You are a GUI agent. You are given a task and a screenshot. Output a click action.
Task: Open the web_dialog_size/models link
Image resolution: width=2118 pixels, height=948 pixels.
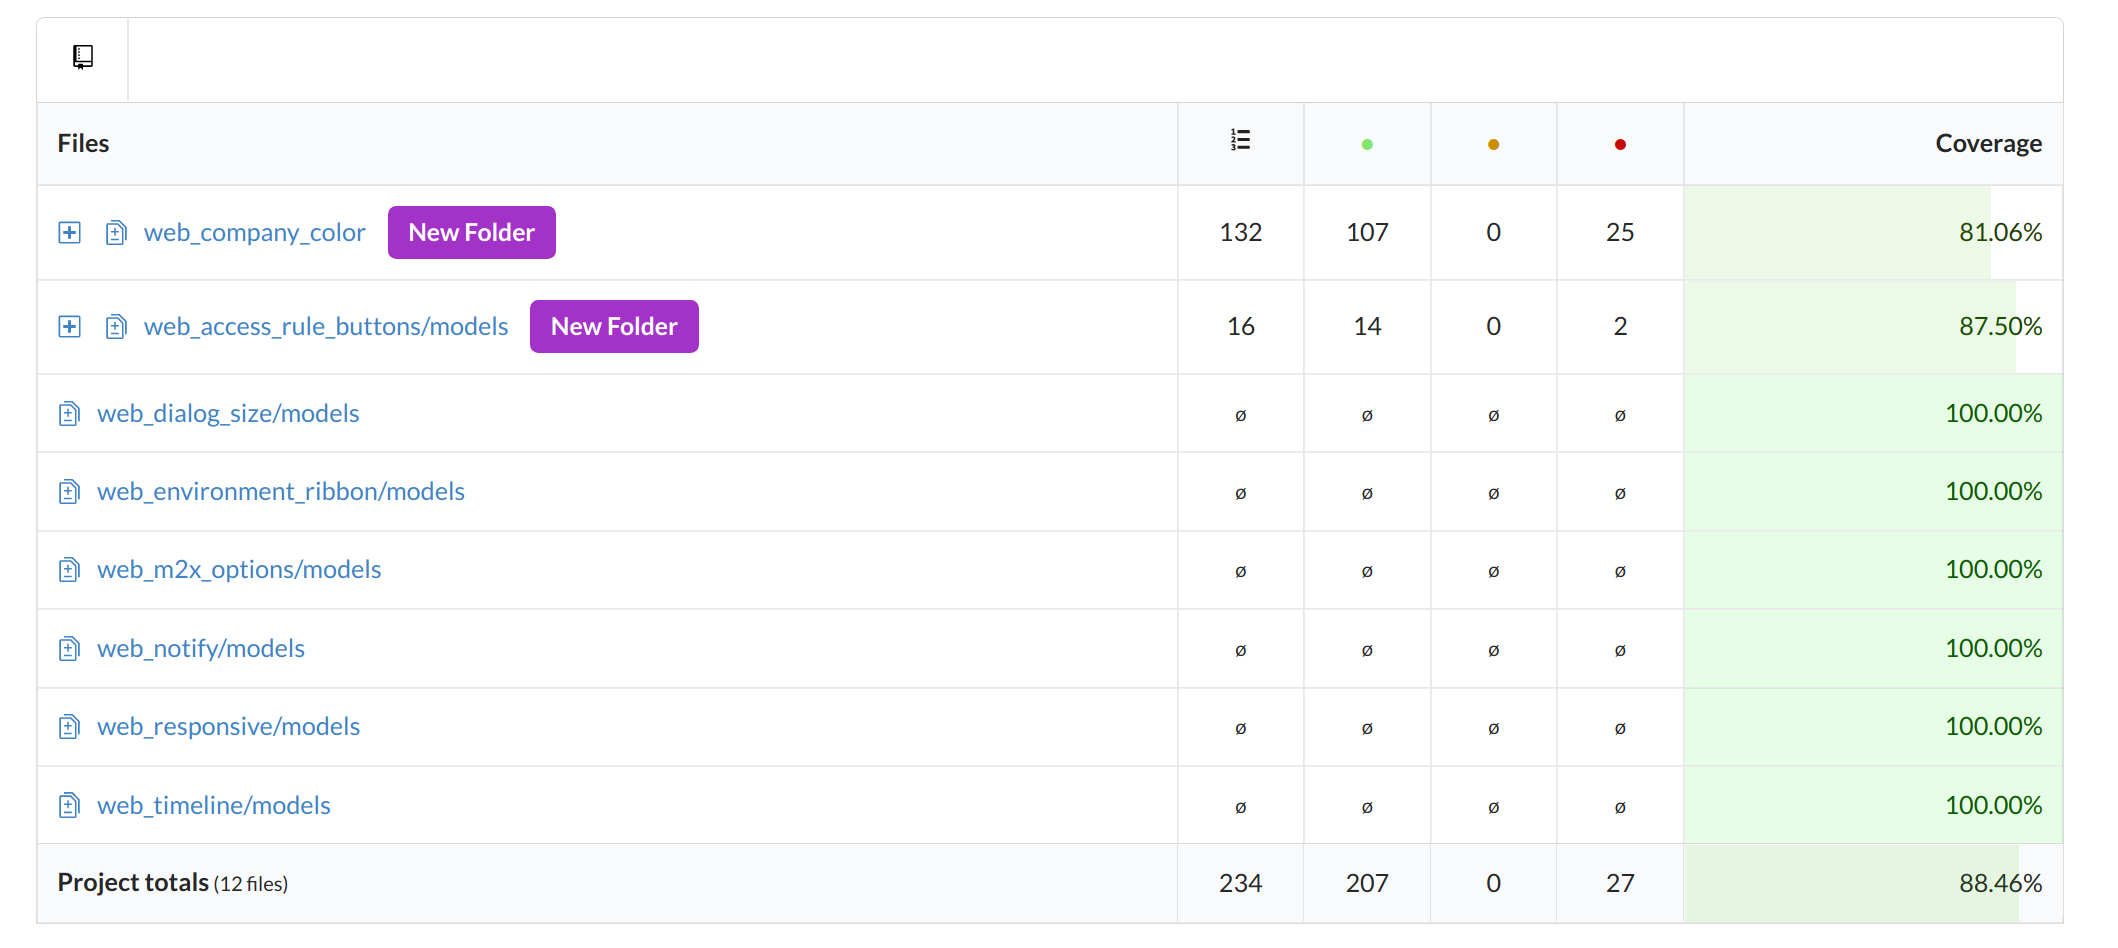228,414
